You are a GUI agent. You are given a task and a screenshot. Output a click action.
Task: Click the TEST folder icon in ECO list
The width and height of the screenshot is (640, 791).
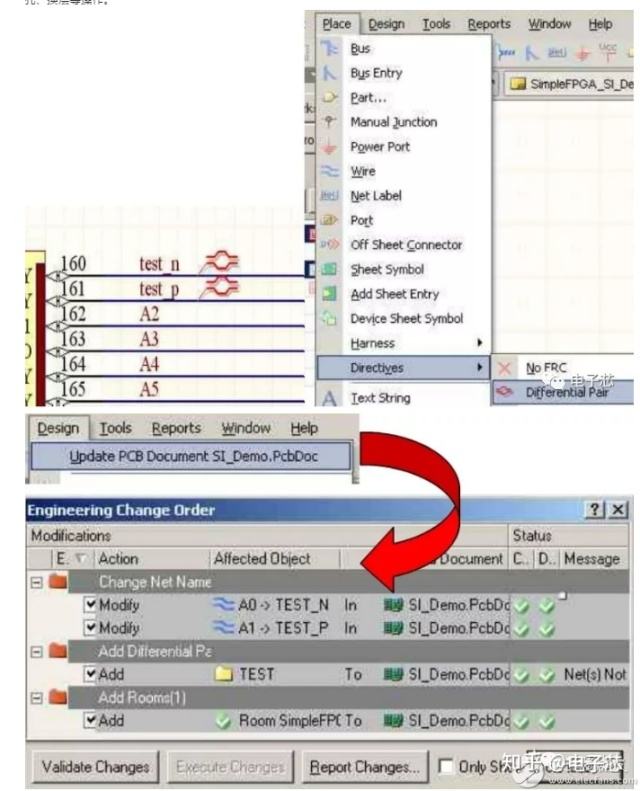pos(223,674)
